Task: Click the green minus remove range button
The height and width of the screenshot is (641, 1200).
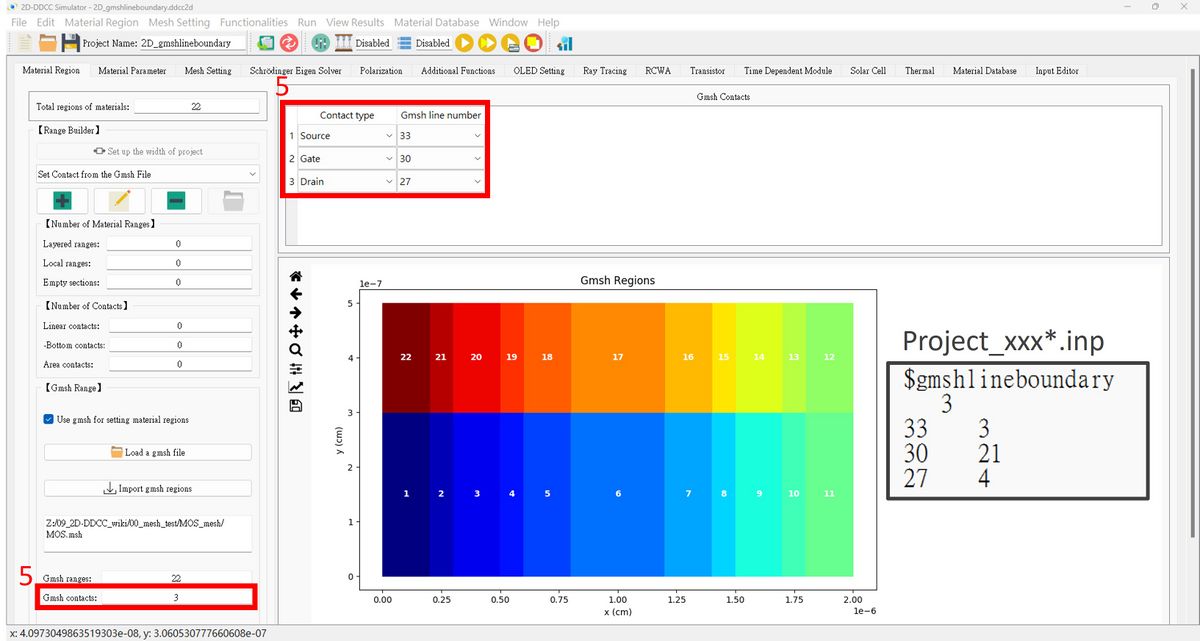Action: pyautogui.click(x=176, y=200)
